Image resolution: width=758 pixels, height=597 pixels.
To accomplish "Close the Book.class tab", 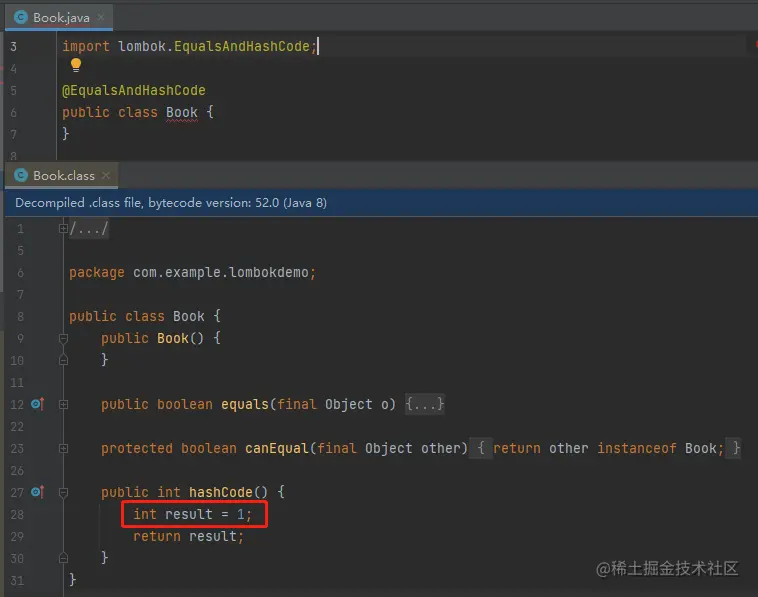I will coord(106,175).
